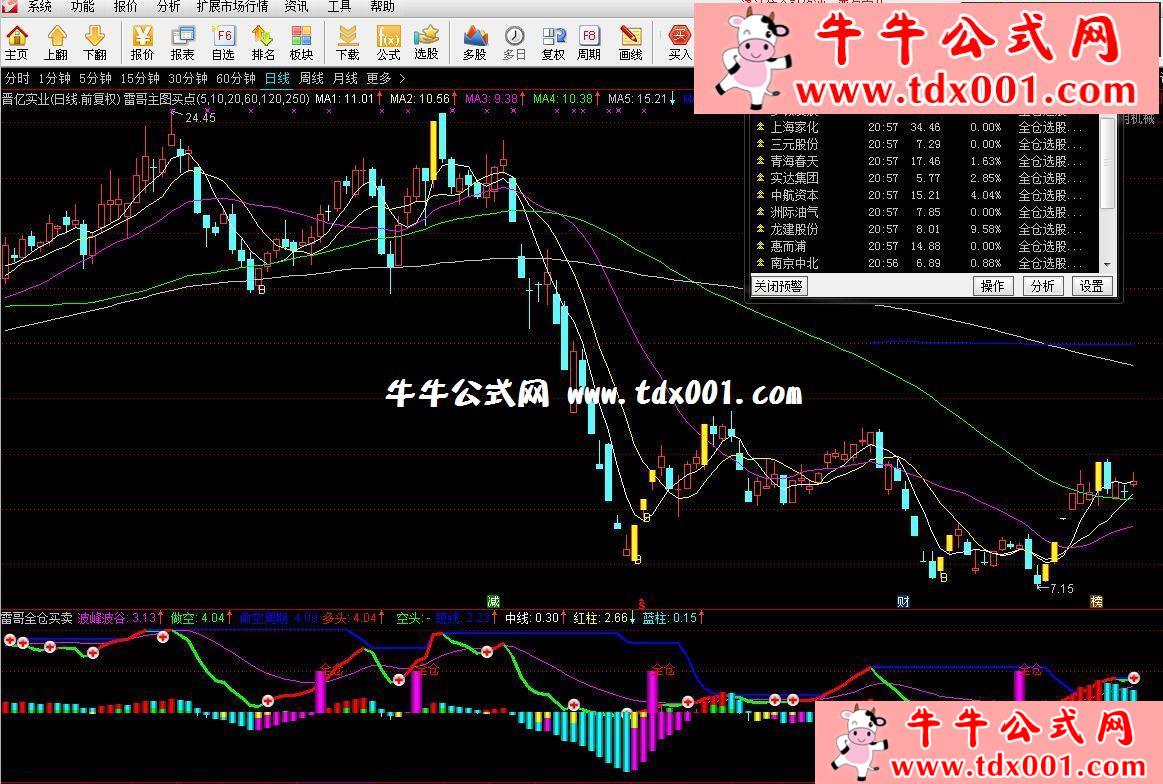Click the 24.45 high price marker
Image resolution: width=1163 pixels, height=784 pixels.
point(200,118)
